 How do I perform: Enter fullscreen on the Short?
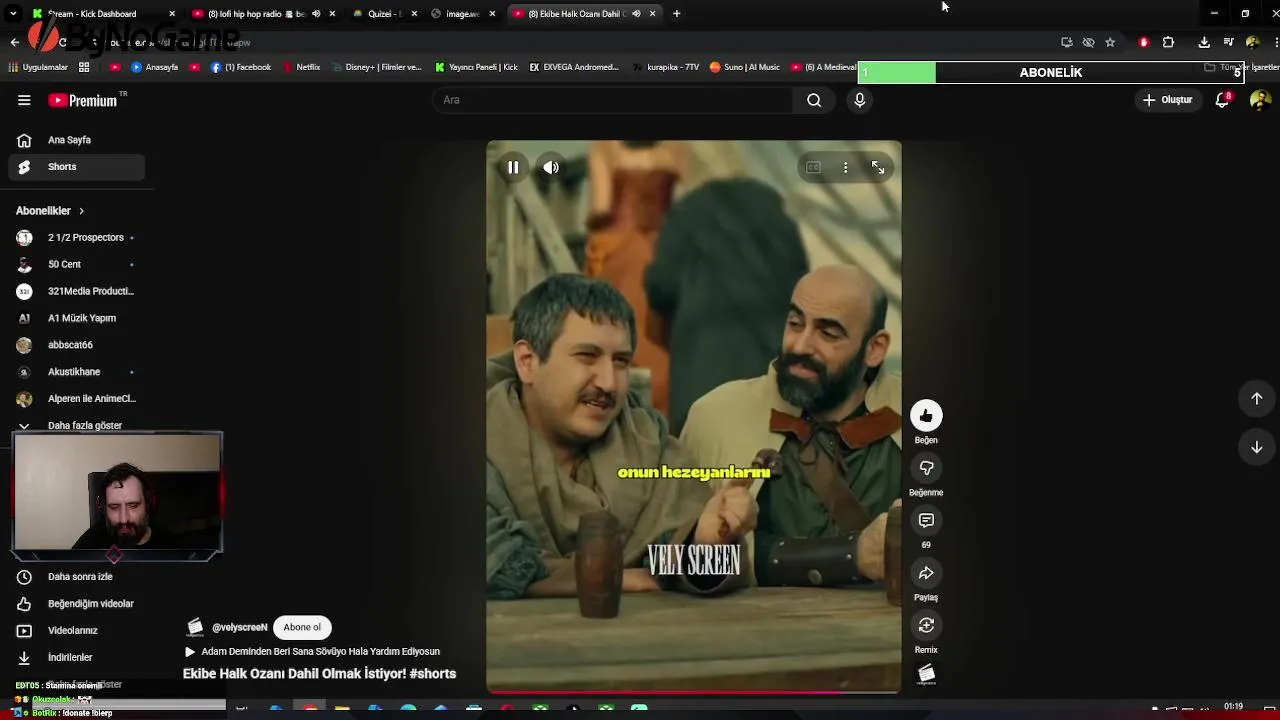877,168
